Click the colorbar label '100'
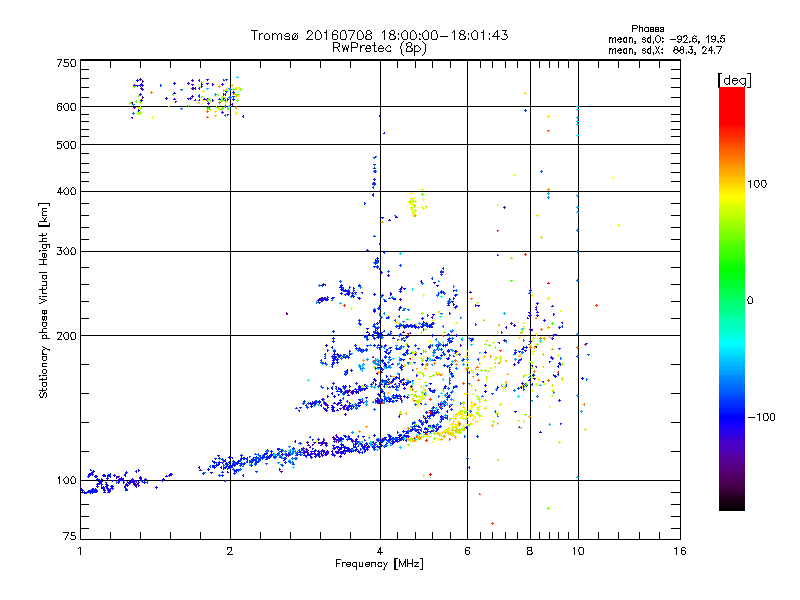The image size is (800, 600). tap(757, 184)
